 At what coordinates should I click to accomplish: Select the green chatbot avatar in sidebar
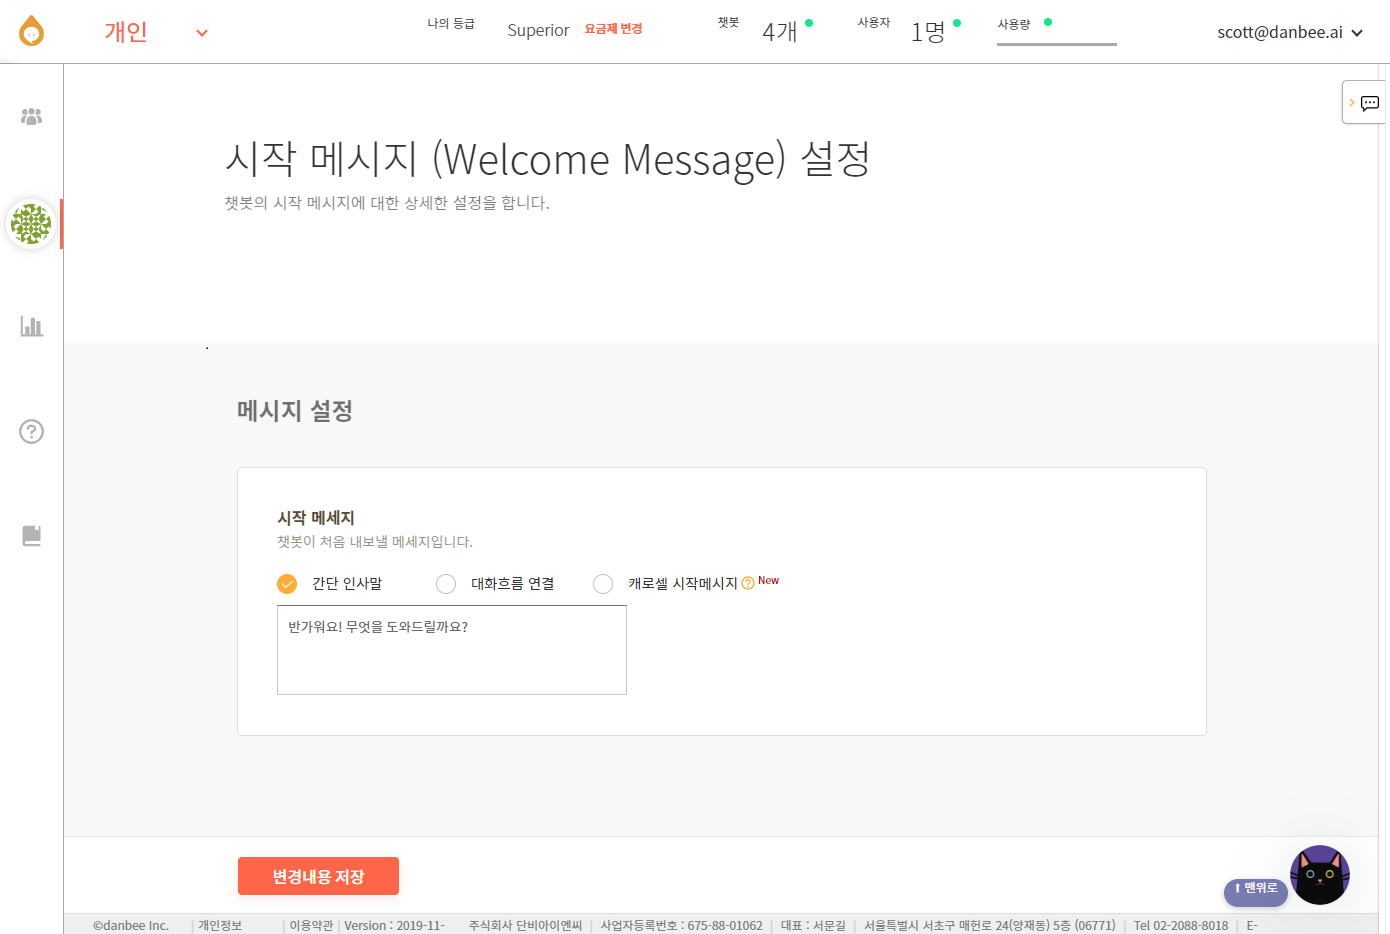pos(31,224)
